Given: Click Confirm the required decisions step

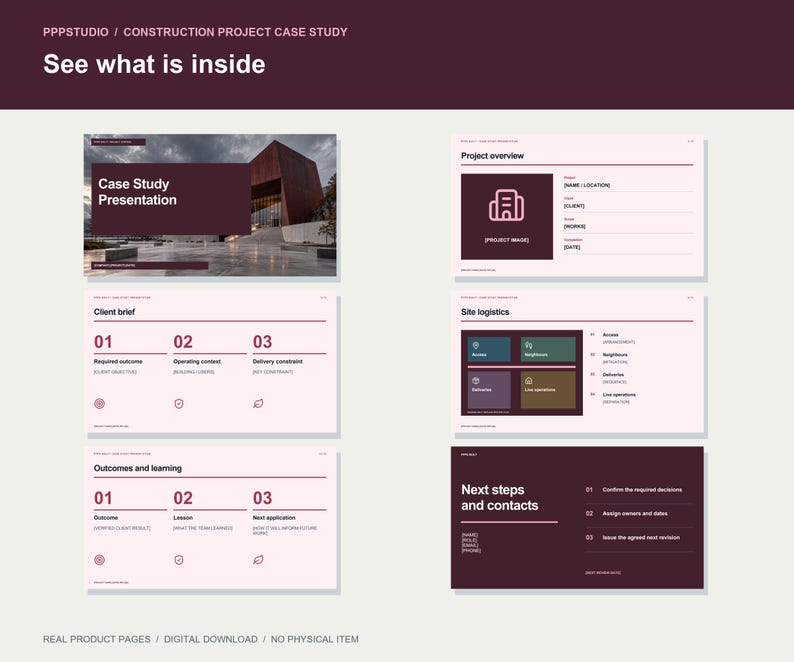Looking at the screenshot, I should pyautogui.click(x=642, y=490).
